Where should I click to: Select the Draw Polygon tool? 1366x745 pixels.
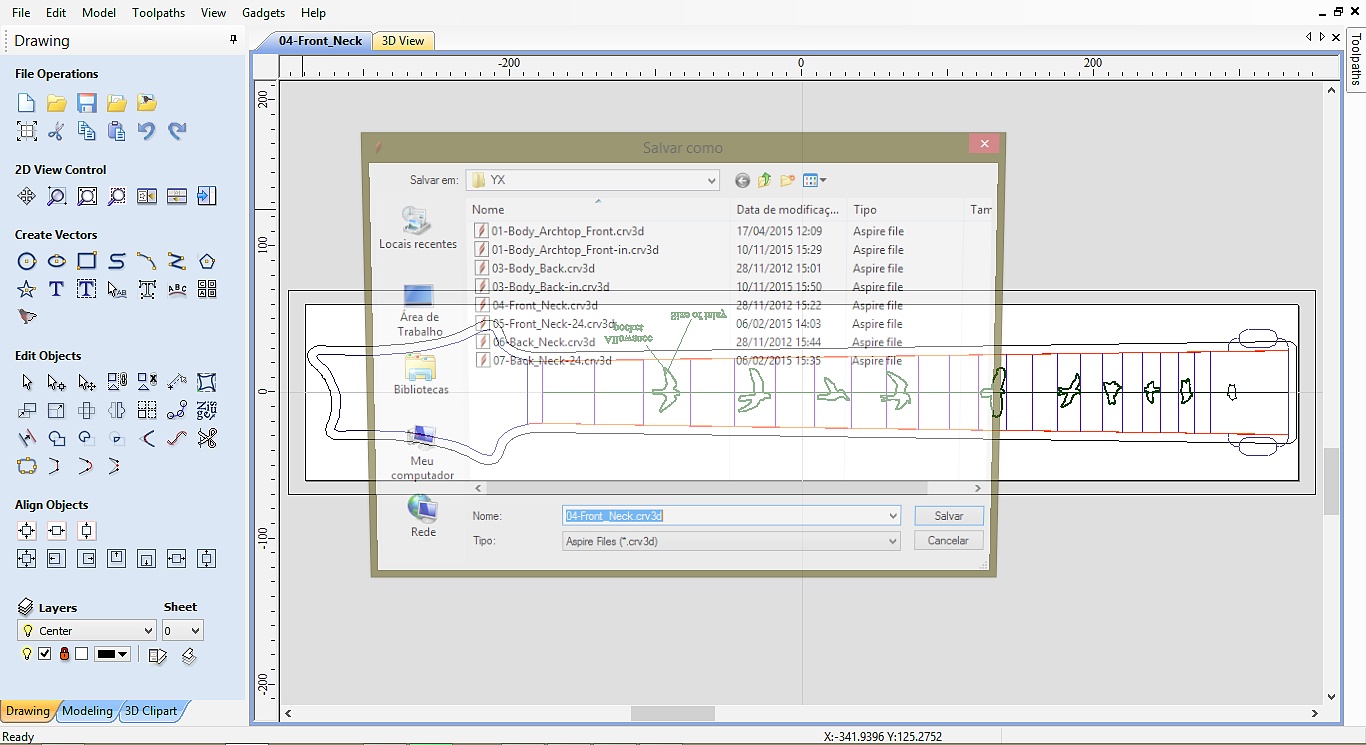207,262
